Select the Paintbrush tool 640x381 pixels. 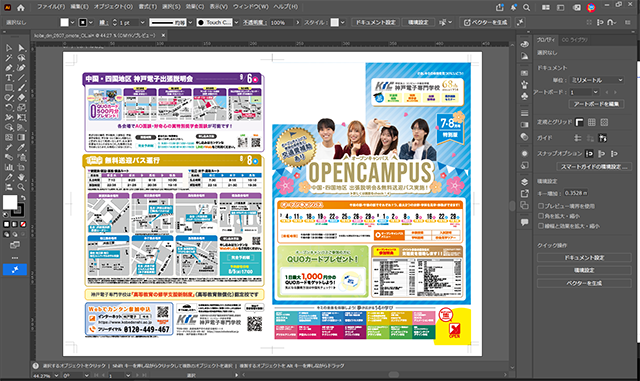coord(21,87)
